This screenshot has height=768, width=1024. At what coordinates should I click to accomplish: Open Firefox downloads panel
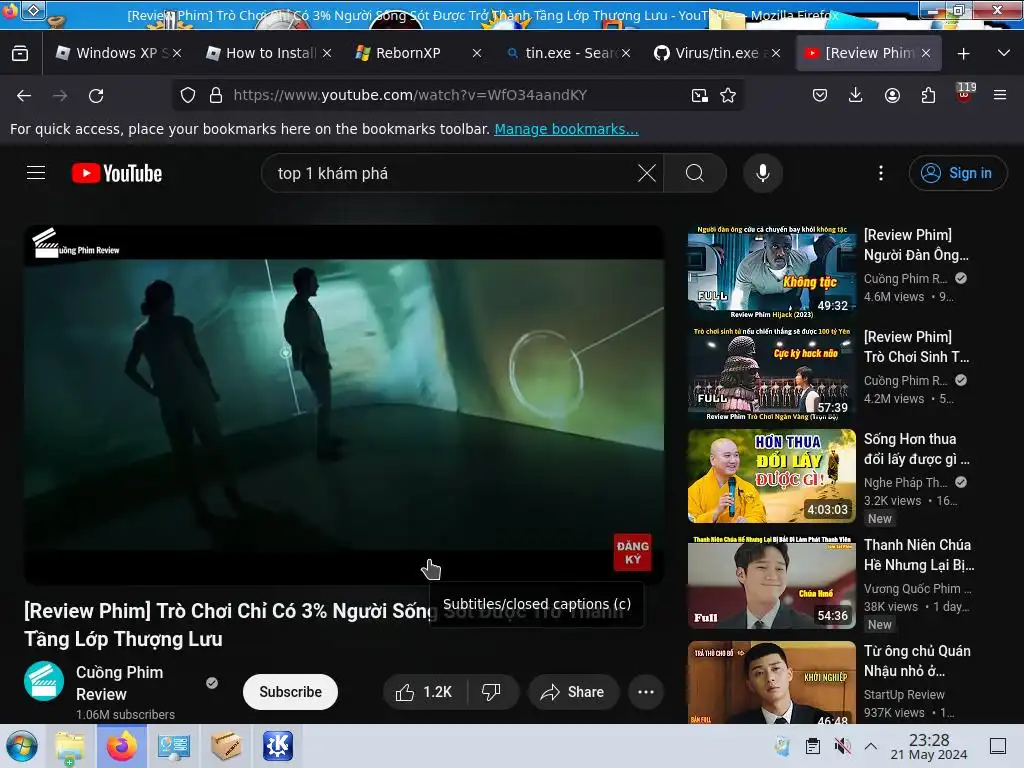point(856,95)
